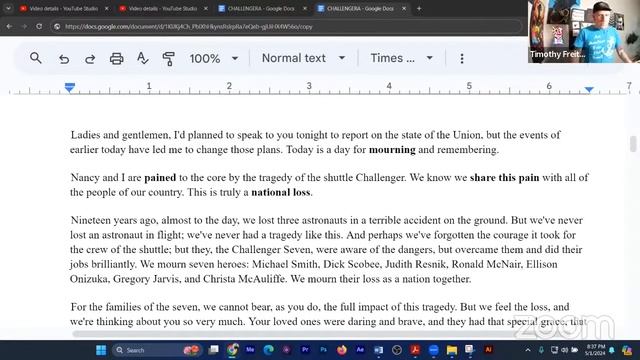The height and width of the screenshot is (360, 640).
Task: Click the microphone icon in system tray
Action: 541,350
